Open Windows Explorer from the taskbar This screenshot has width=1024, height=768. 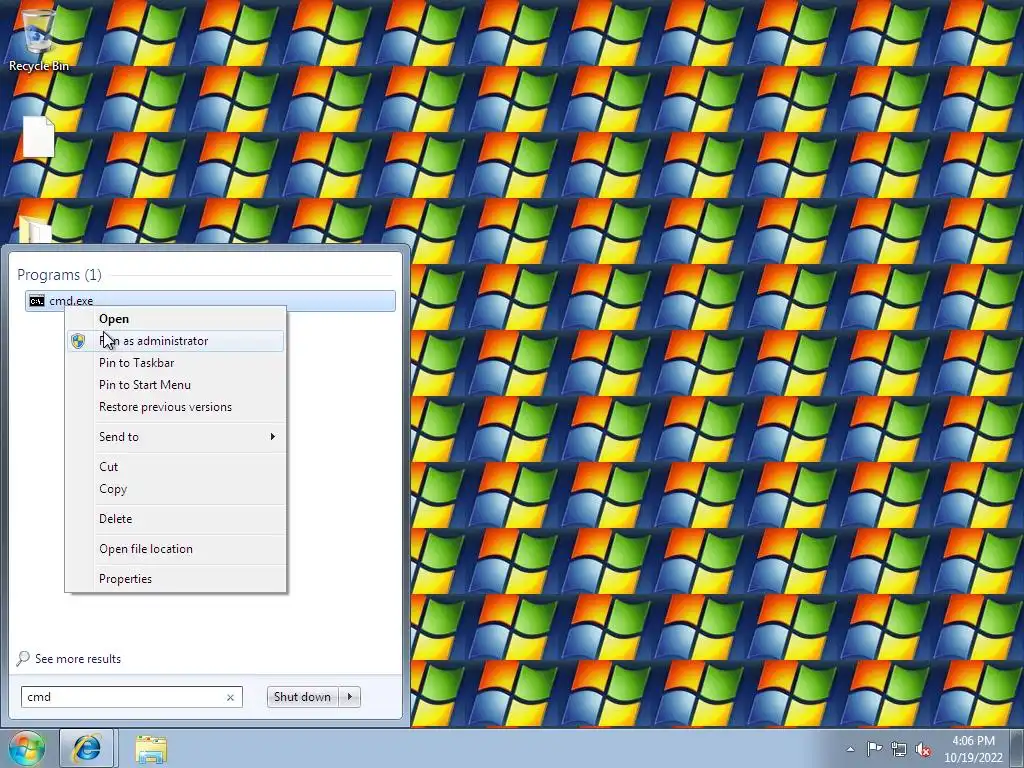[x=151, y=749]
